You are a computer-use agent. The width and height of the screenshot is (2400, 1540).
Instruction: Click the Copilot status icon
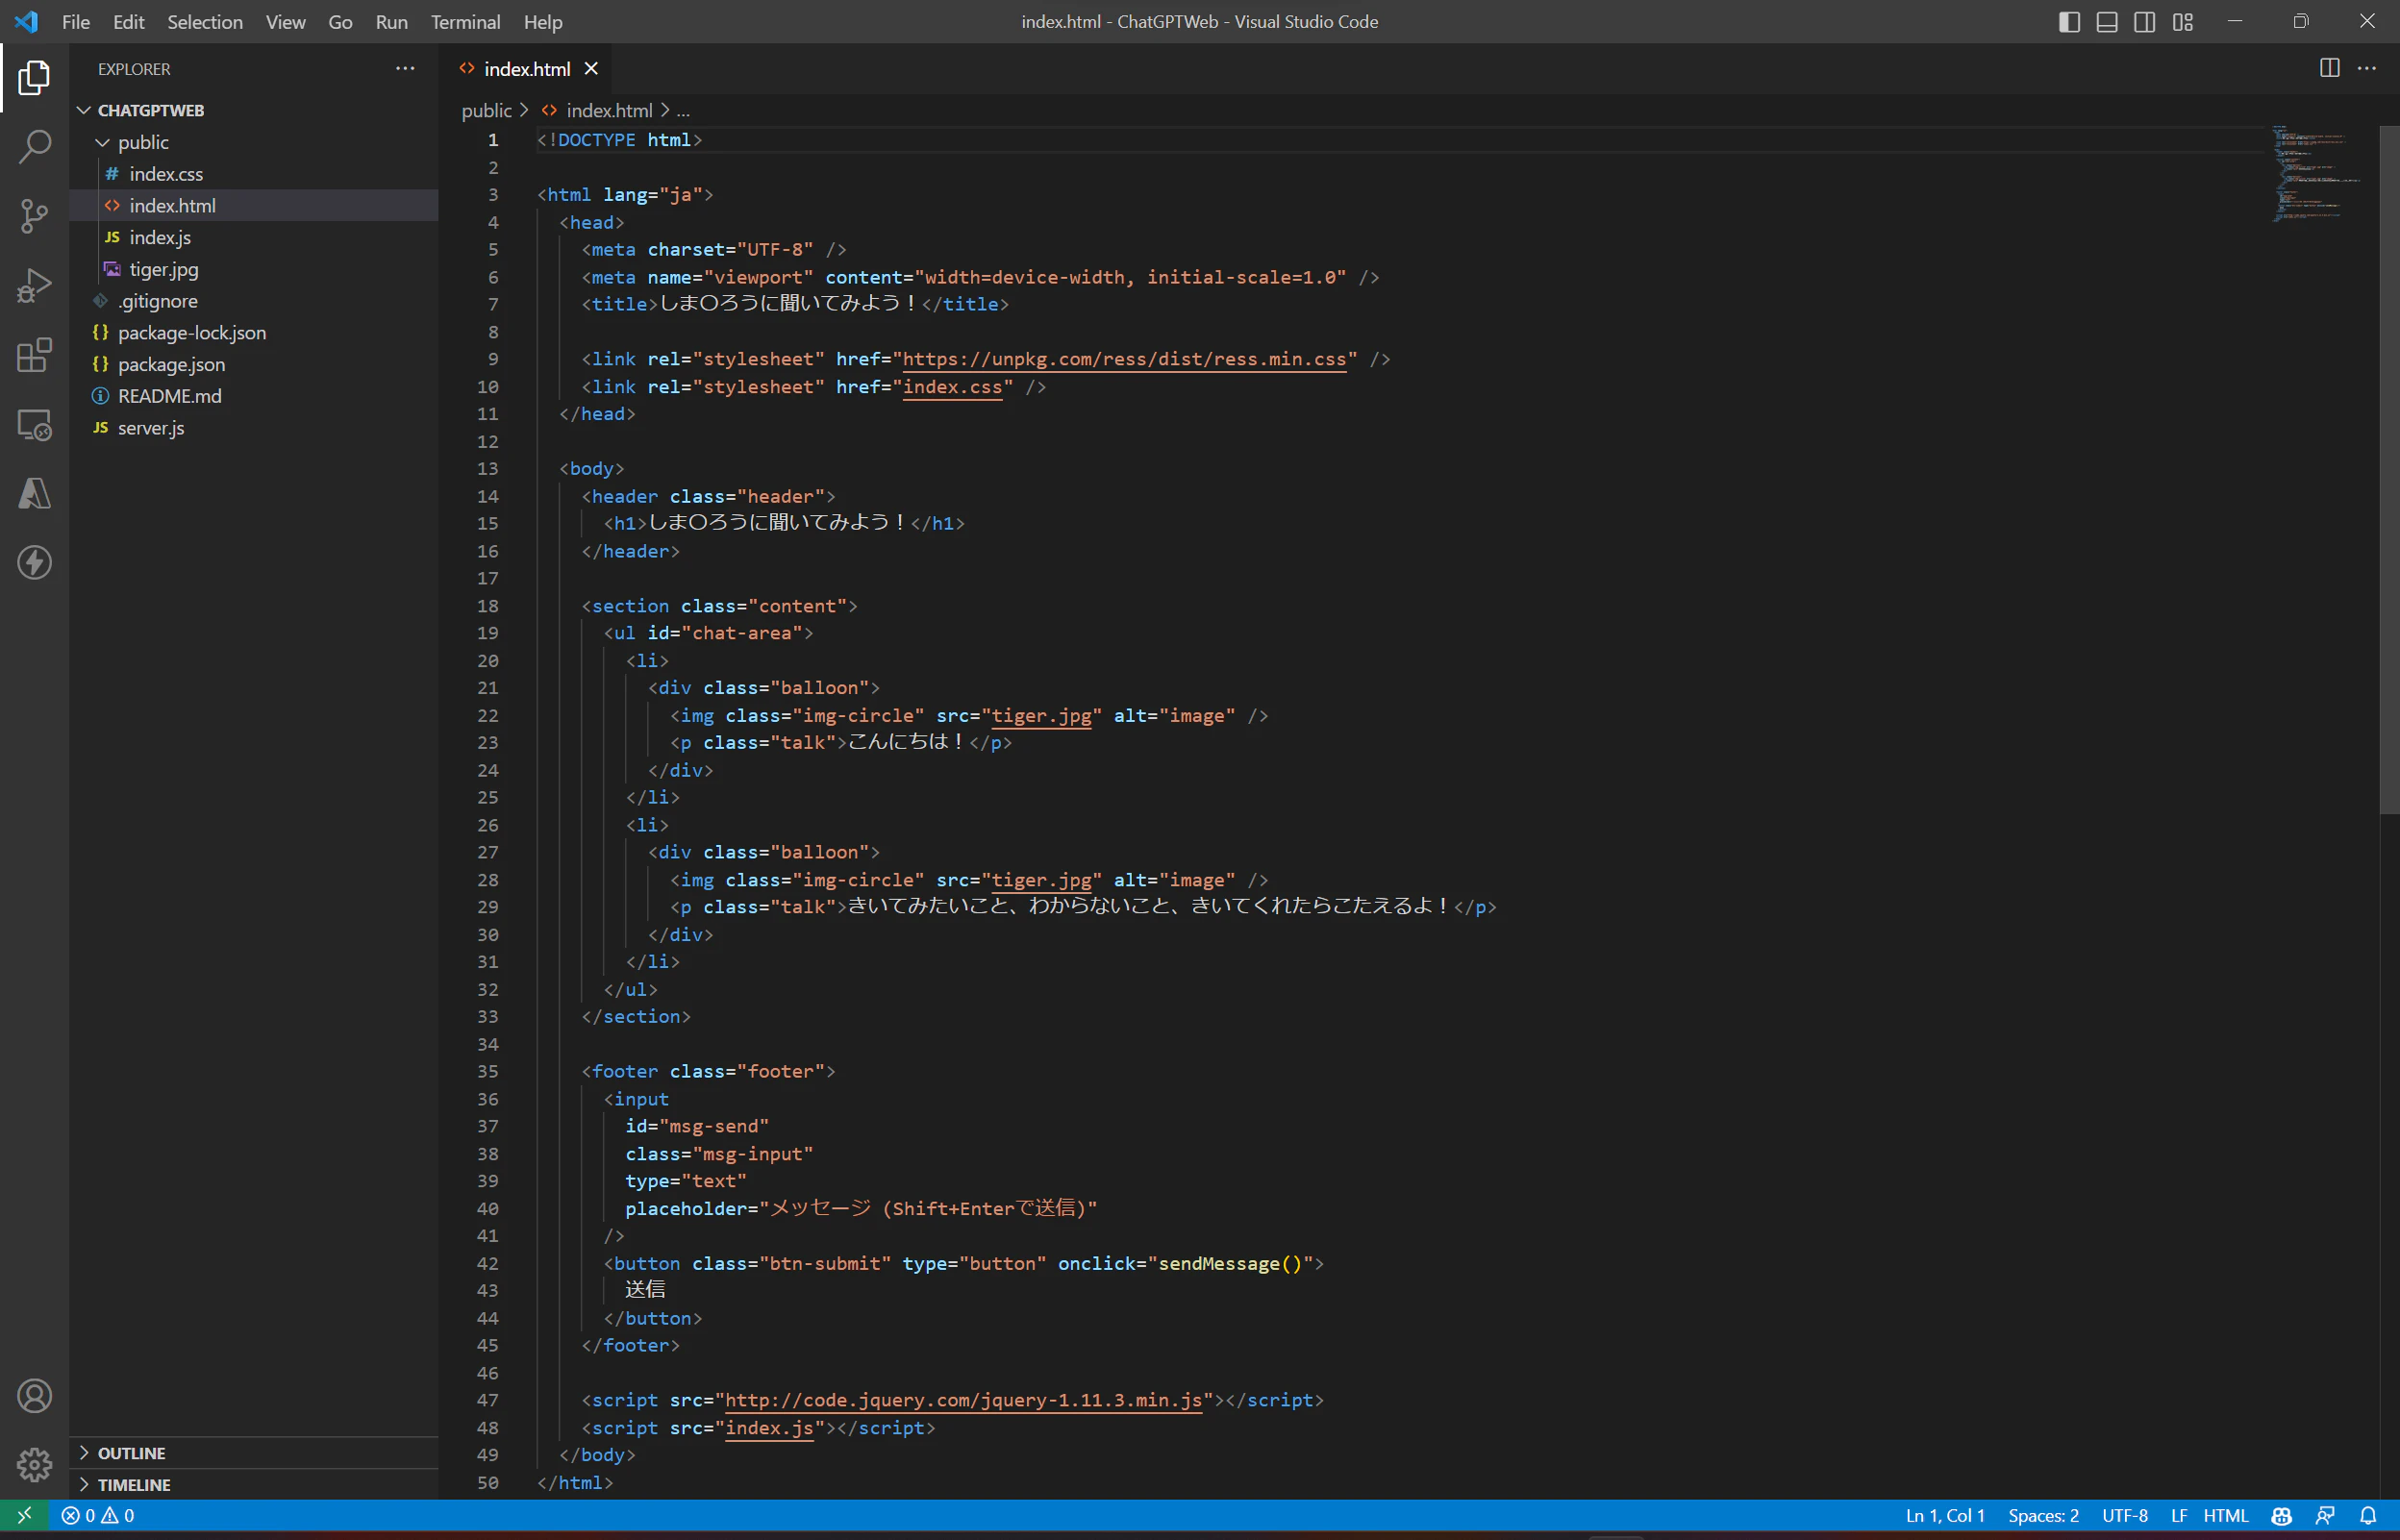pyautogui.click(x=2282, y=1516)
